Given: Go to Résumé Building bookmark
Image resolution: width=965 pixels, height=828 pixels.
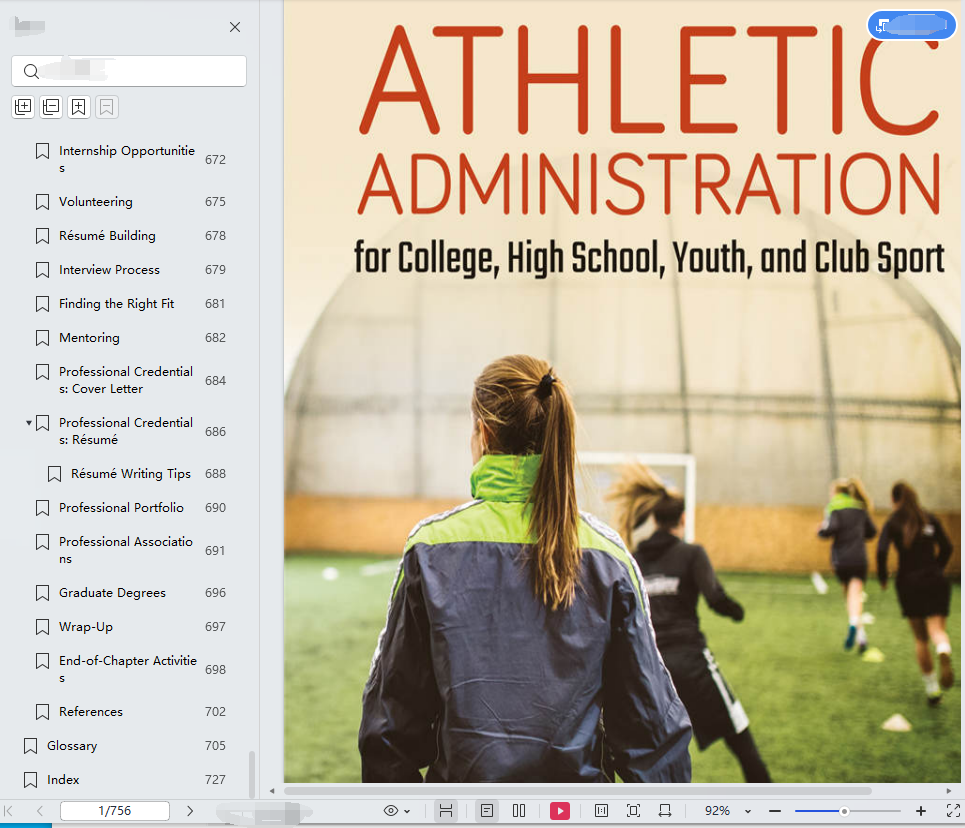Looking at the screenshot, I should pyautogui.click(x=107, y=236).
